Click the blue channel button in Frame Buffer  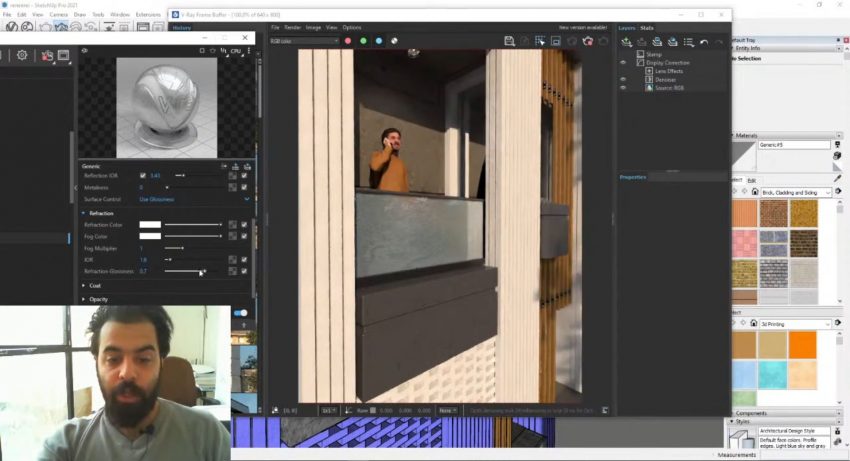click(379, 41)
